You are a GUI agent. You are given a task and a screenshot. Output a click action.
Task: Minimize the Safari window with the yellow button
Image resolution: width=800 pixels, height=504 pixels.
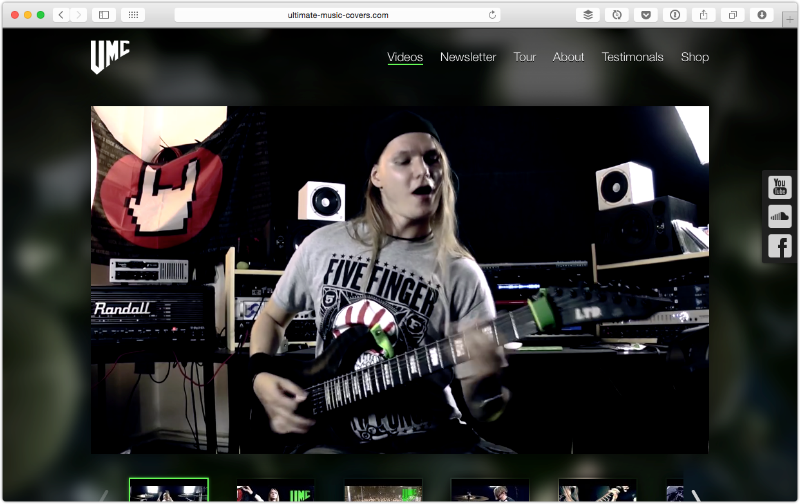28,15
